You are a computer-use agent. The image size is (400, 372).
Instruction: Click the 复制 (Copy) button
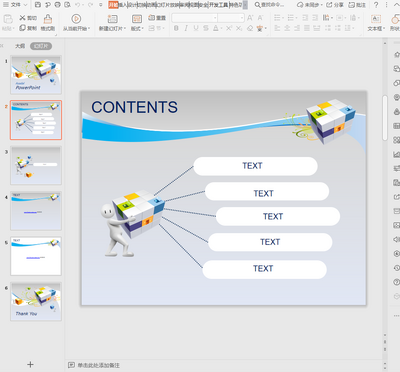(28, 28)
